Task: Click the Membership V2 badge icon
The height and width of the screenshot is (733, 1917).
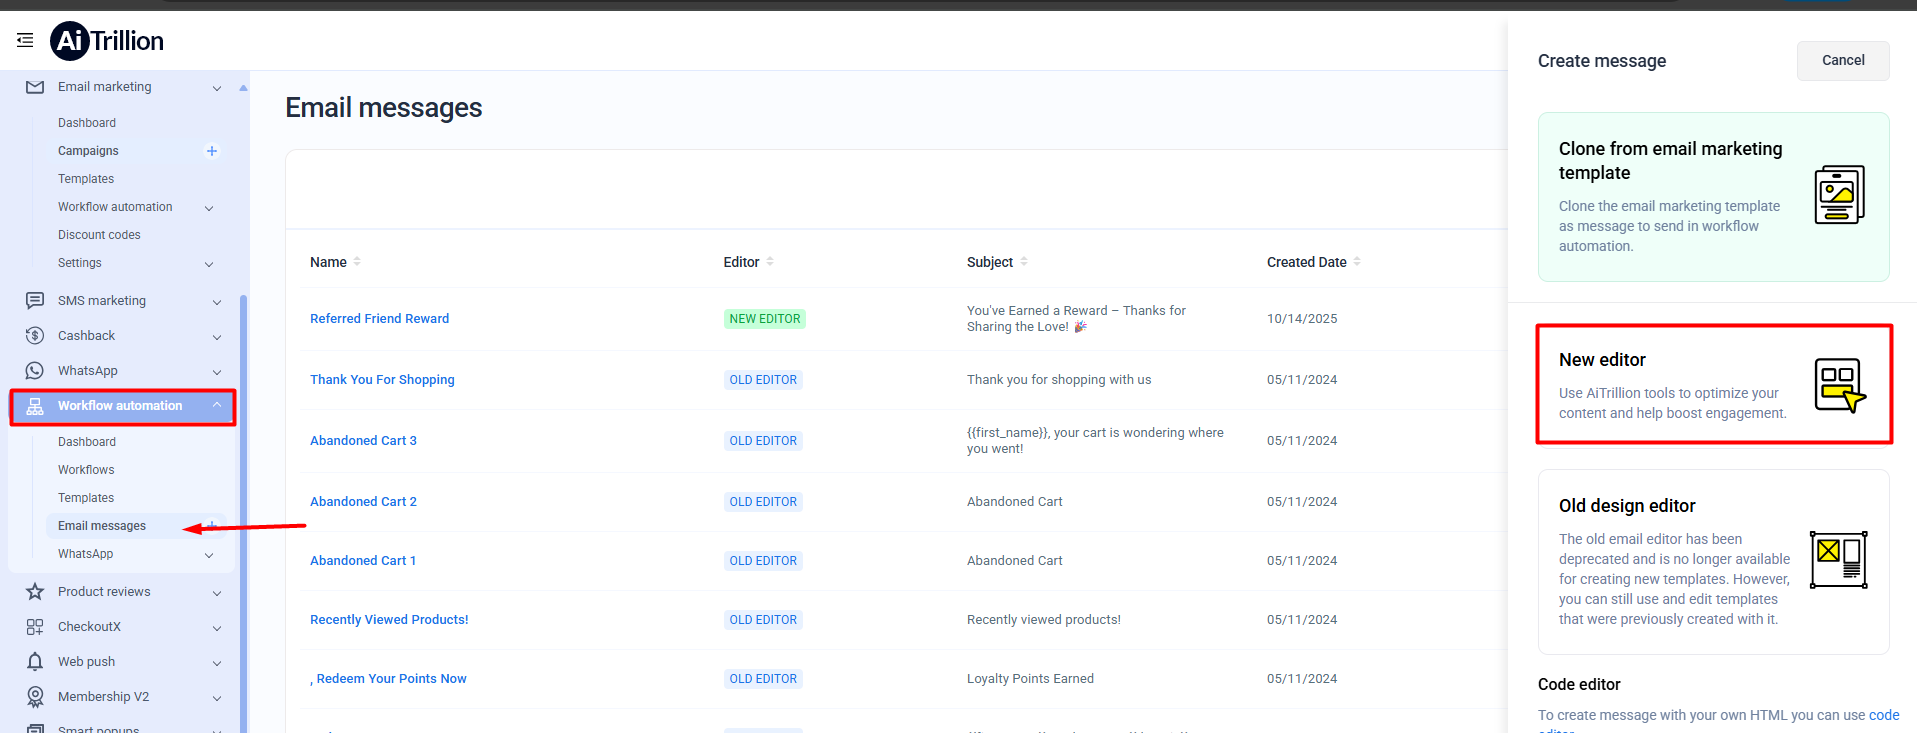Action: [x=35, y=697]
